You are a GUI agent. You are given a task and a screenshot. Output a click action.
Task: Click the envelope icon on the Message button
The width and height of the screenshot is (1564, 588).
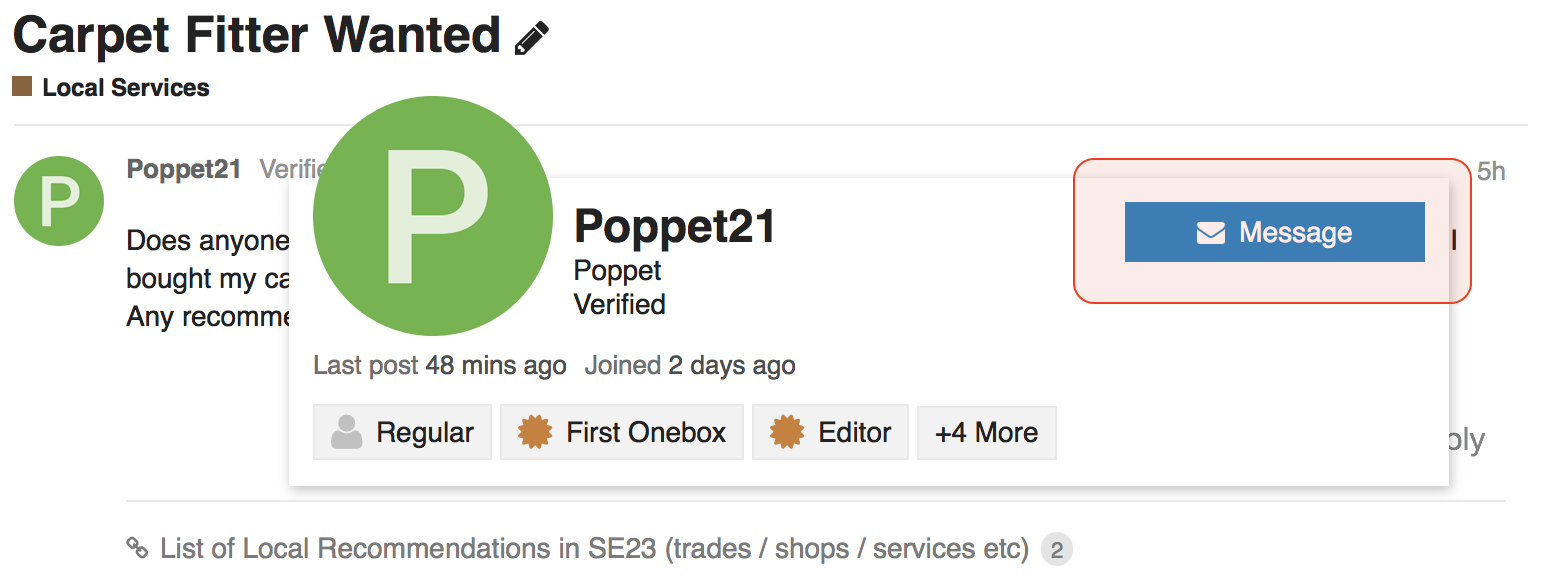(1211, 233)
